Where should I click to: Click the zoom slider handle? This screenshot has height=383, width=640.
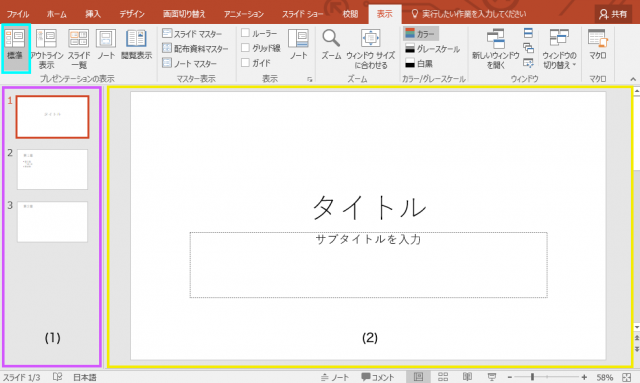point(532,377)
